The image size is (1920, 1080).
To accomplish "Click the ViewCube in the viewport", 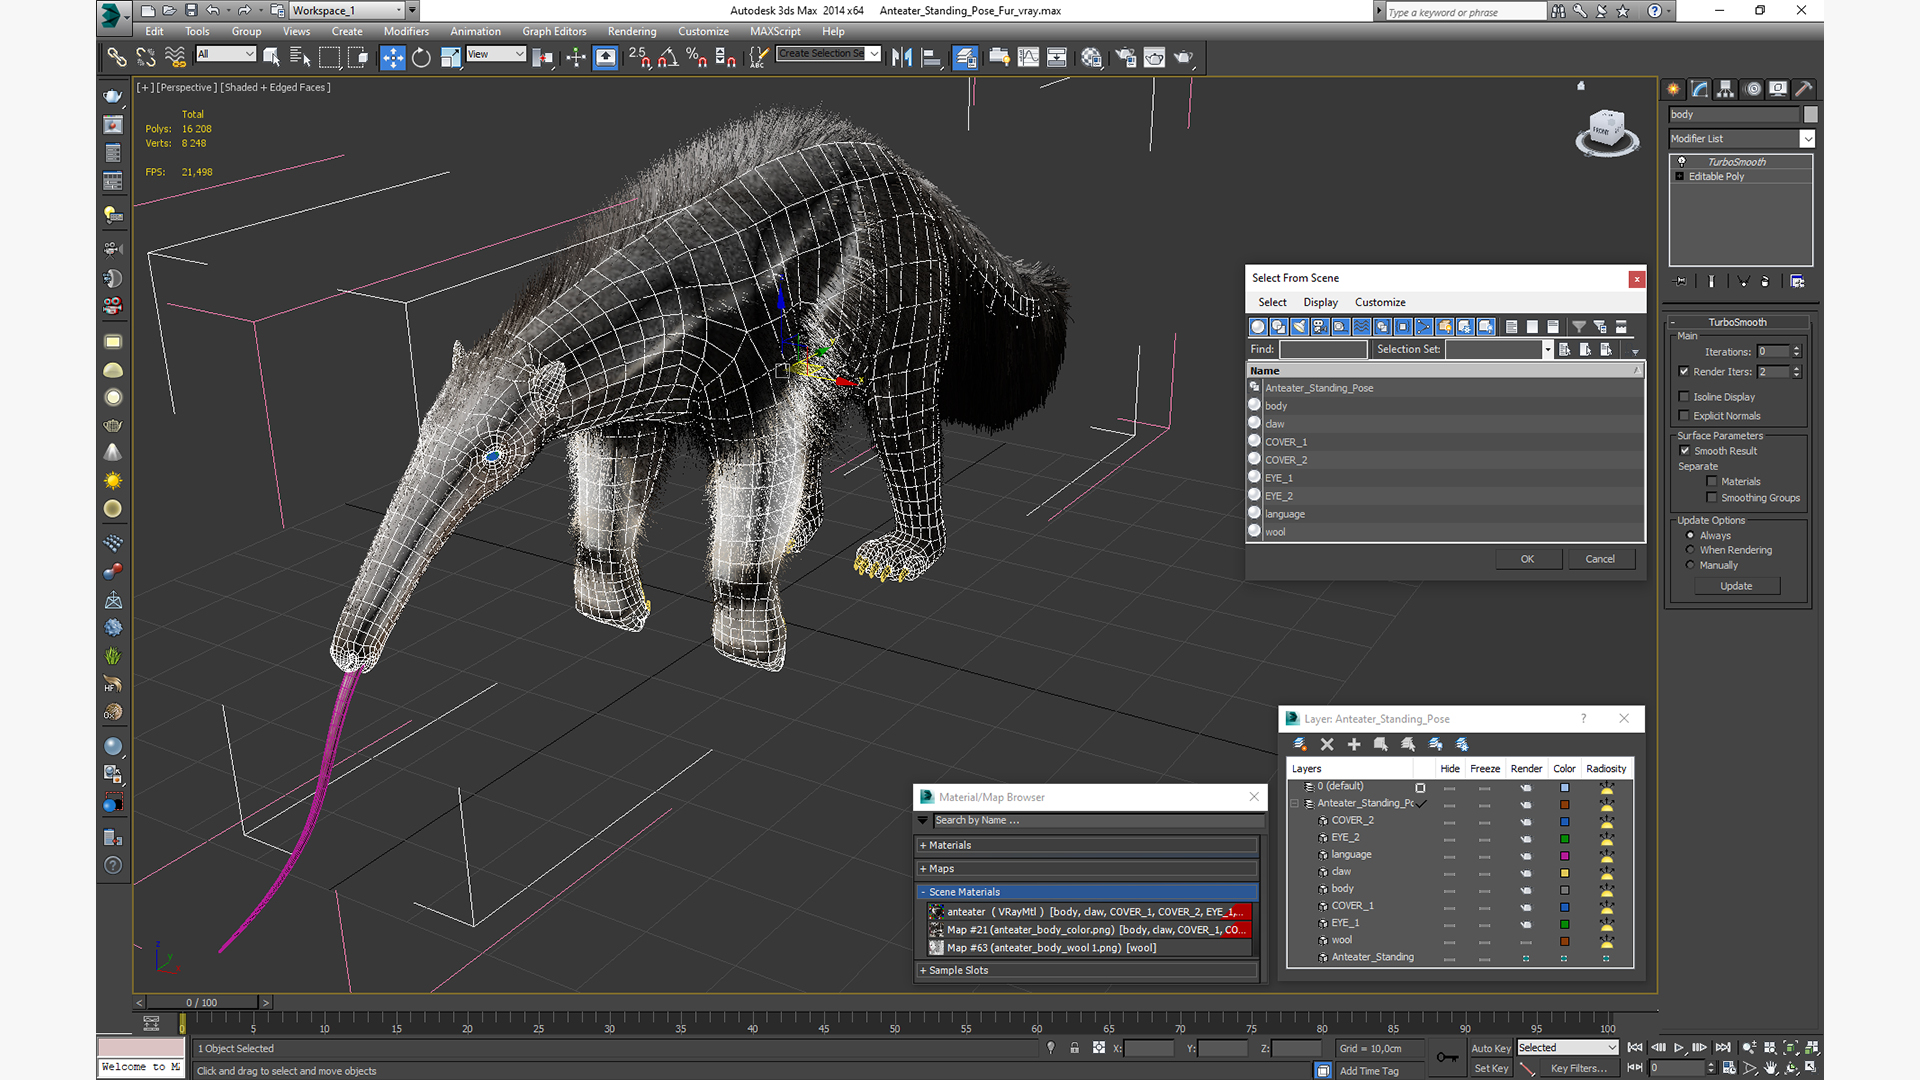I will 1607,132.
